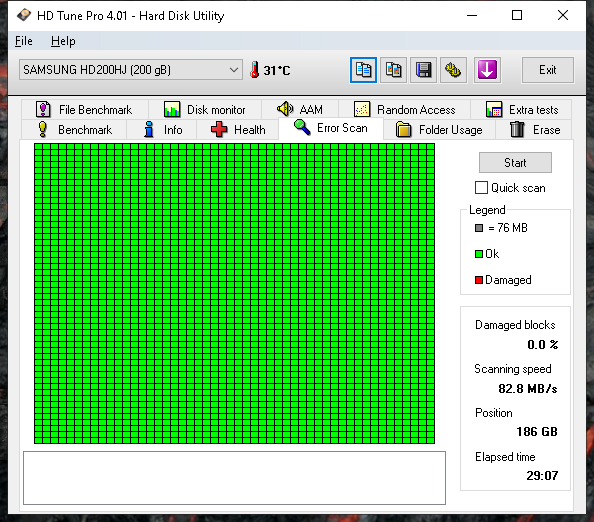Viewport: 594px width, 522px height.
Task: Switch to the File Benchmark tab
Action: (85, 109)
